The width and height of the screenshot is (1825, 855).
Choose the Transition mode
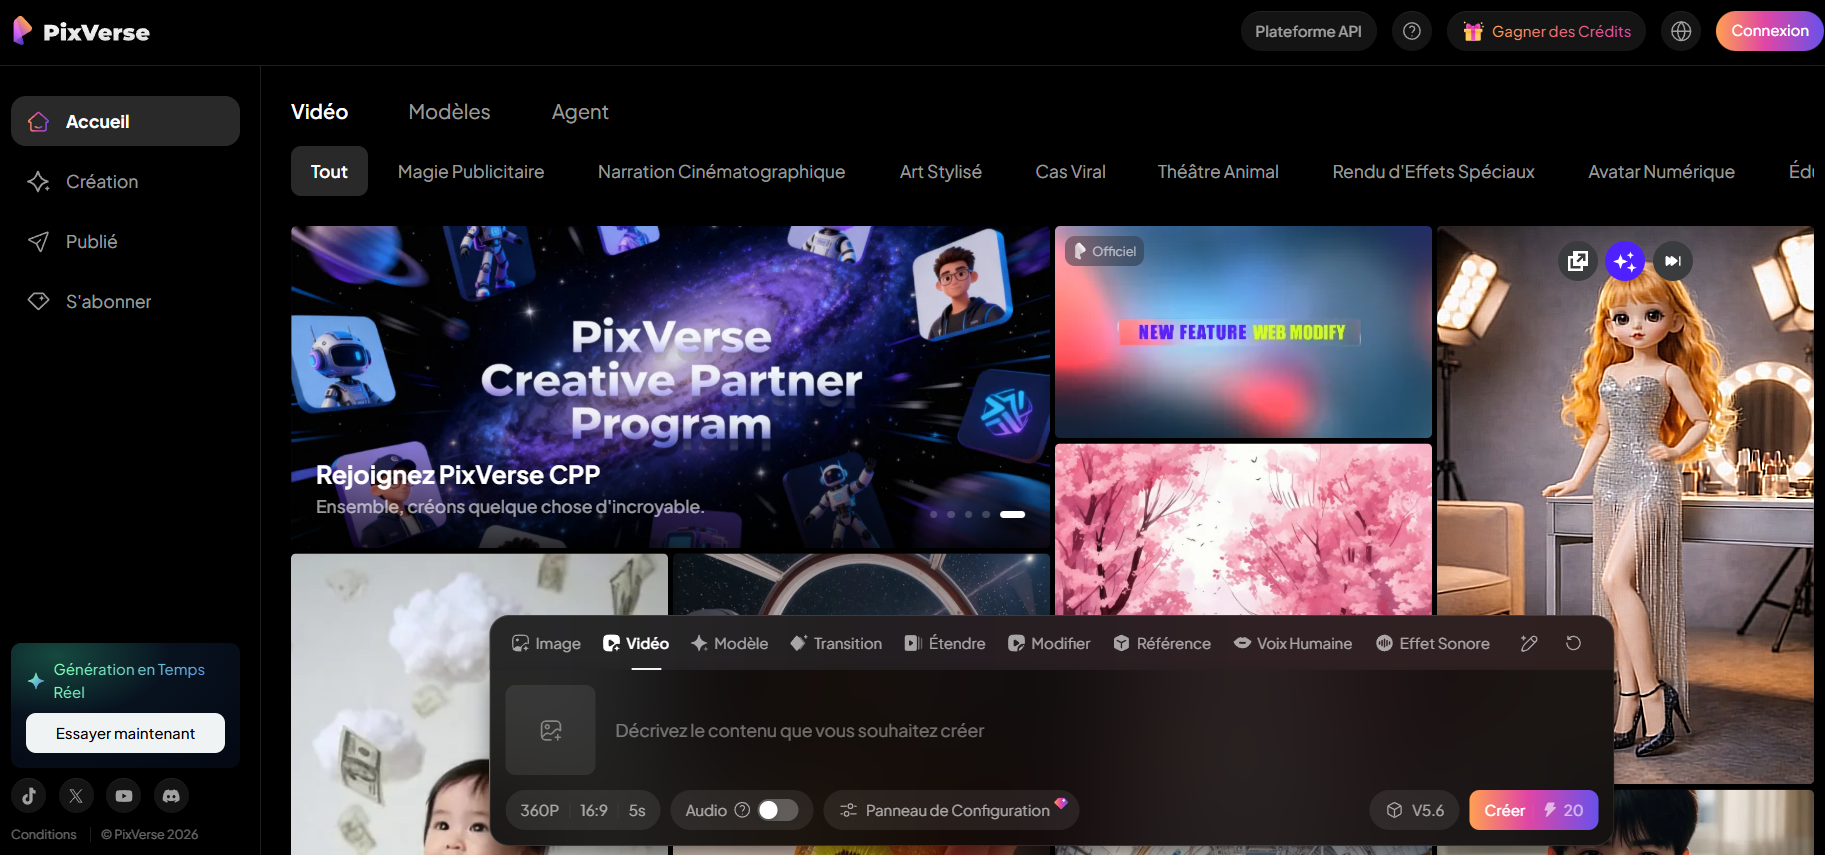[836, 643]
